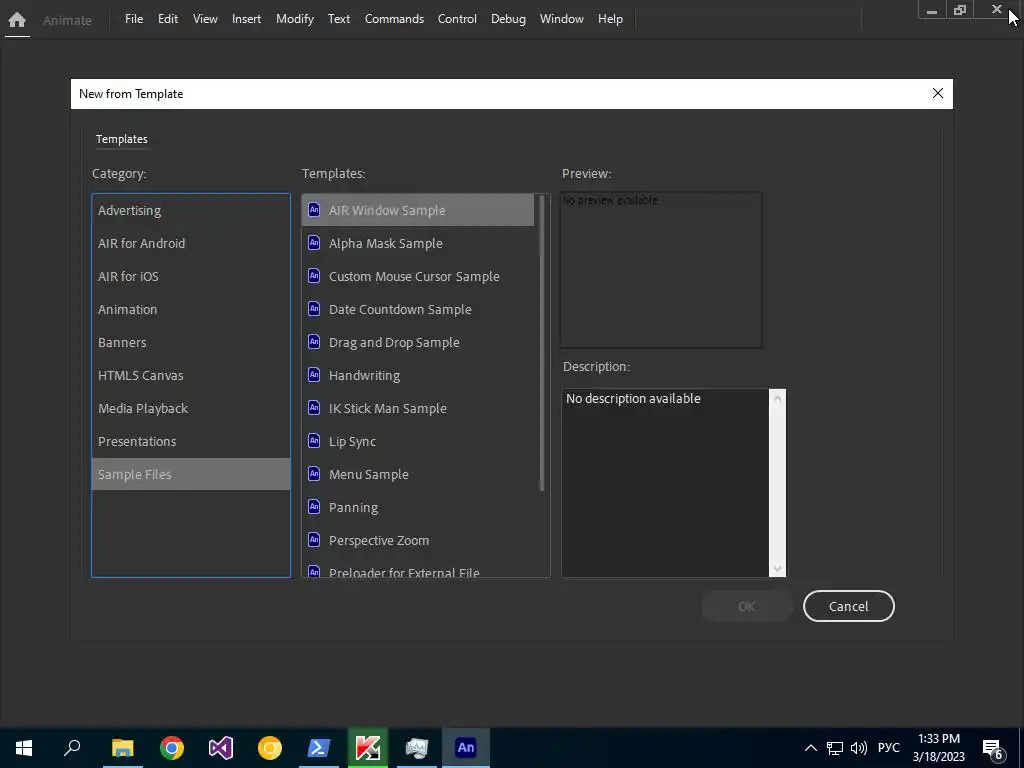The image size is (1024, 768).
Task: Open the Commands menu
Action: click(394, 19)
